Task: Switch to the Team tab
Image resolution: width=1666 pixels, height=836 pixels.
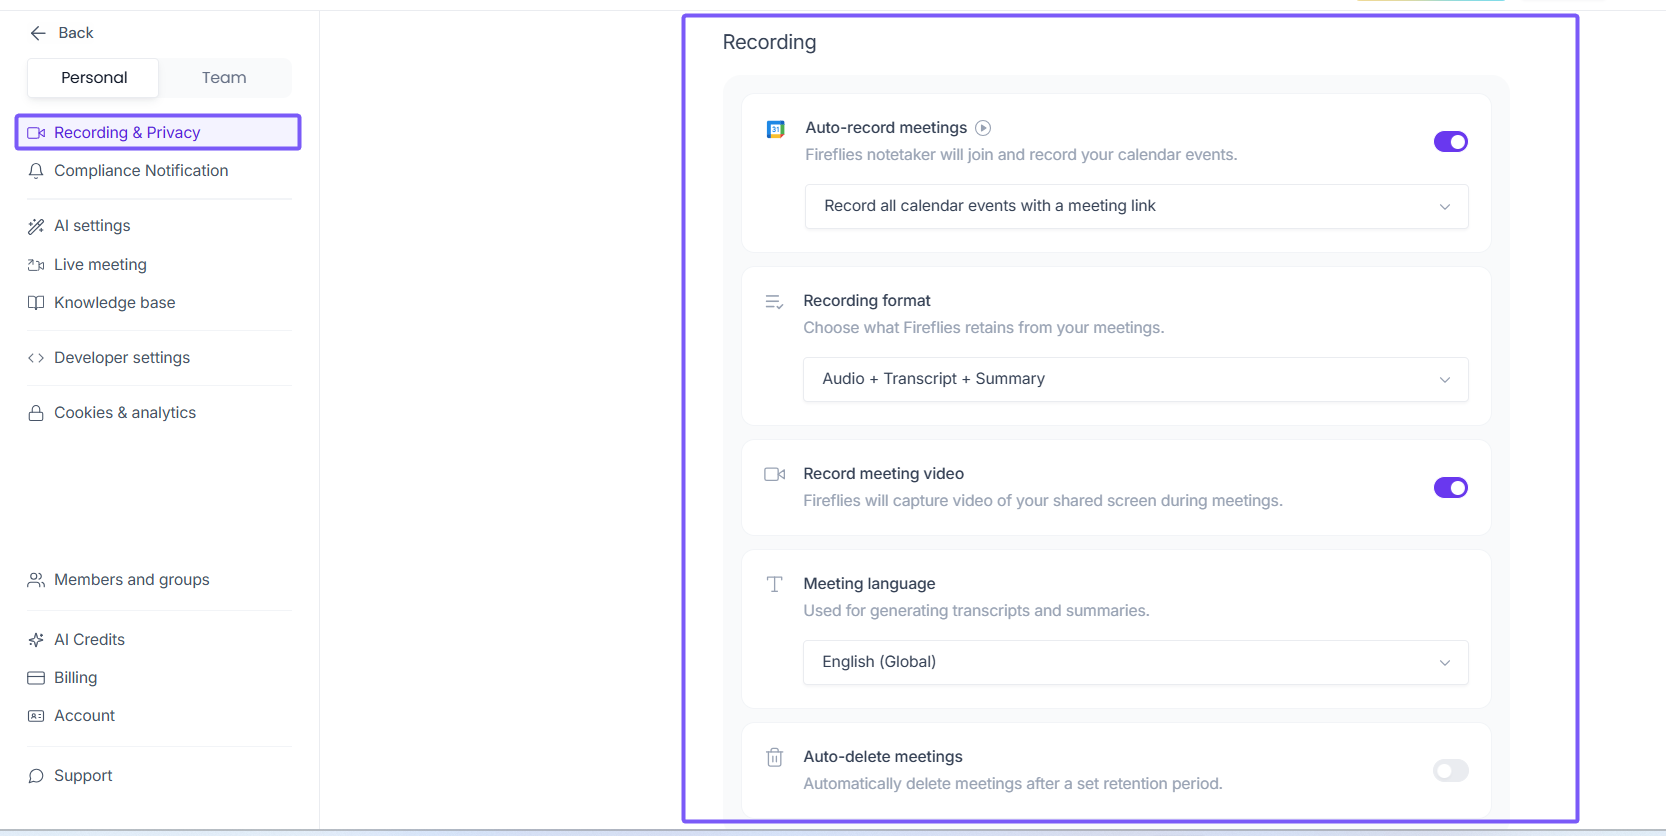Action: point(224,78)
